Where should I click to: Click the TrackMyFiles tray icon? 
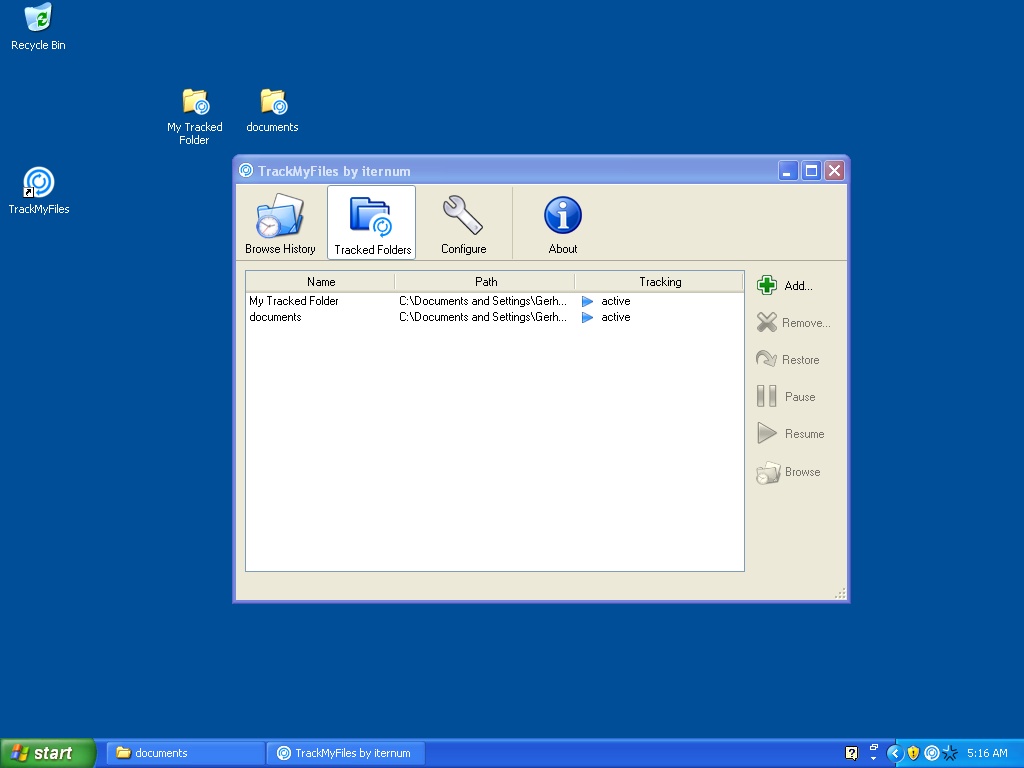tap(932, 753)
